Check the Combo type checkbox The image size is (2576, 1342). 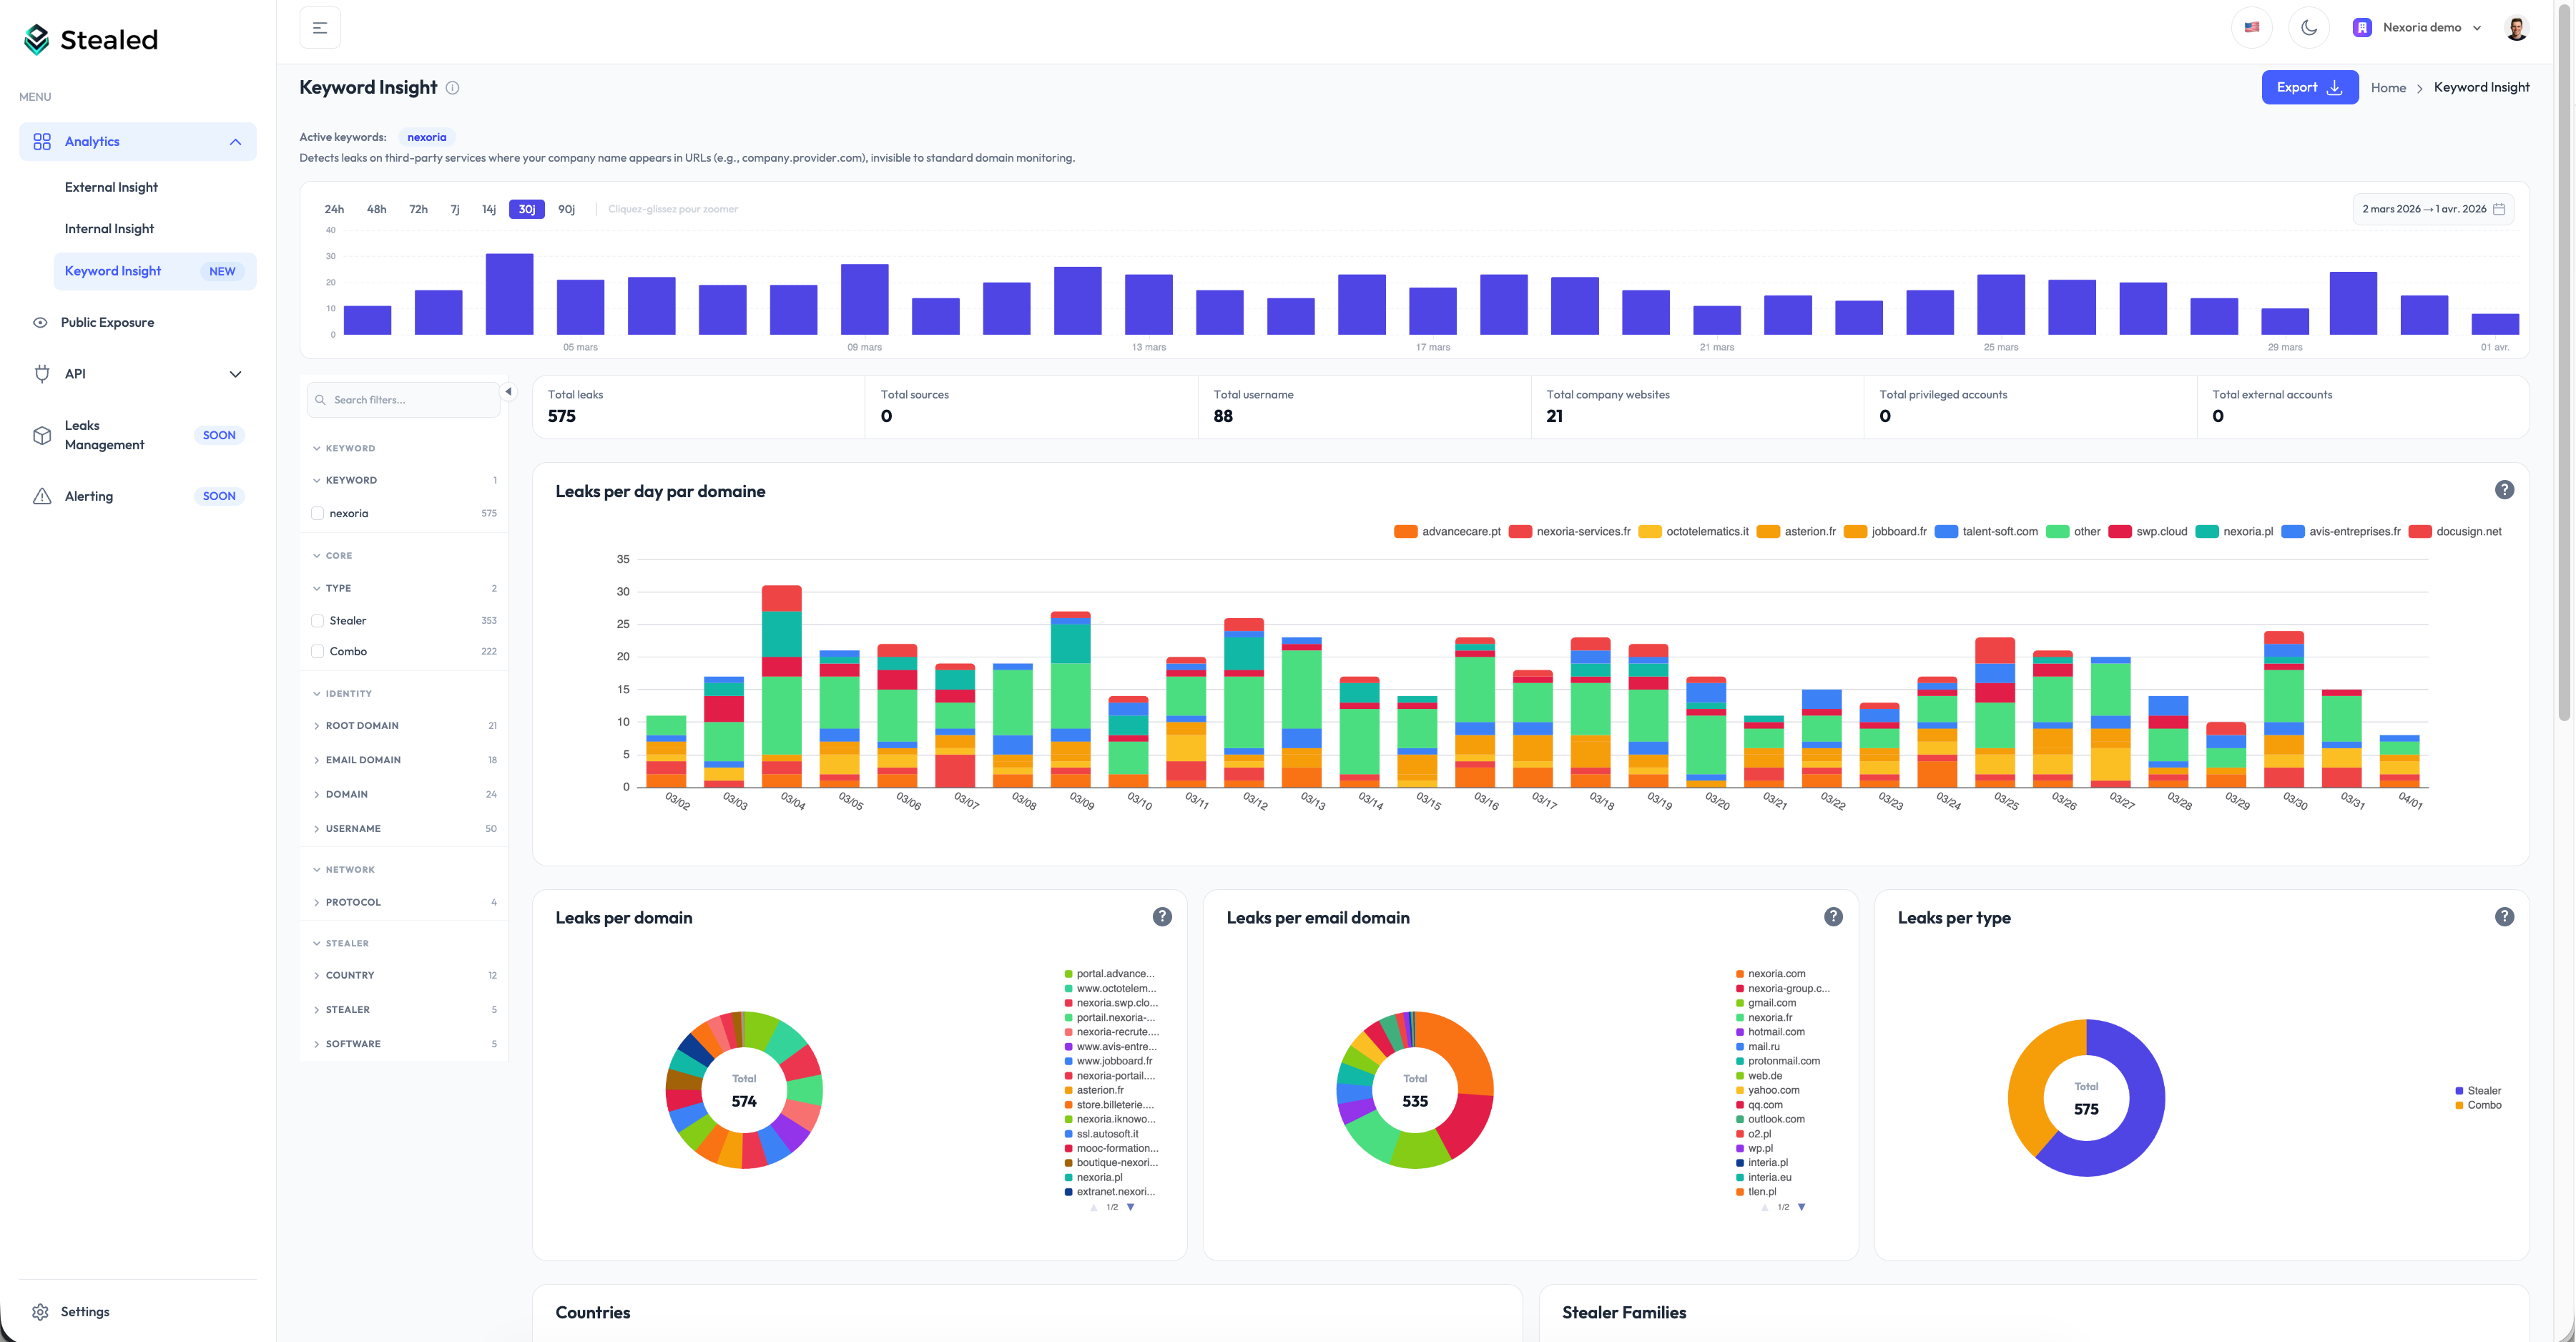pos(318,651)
